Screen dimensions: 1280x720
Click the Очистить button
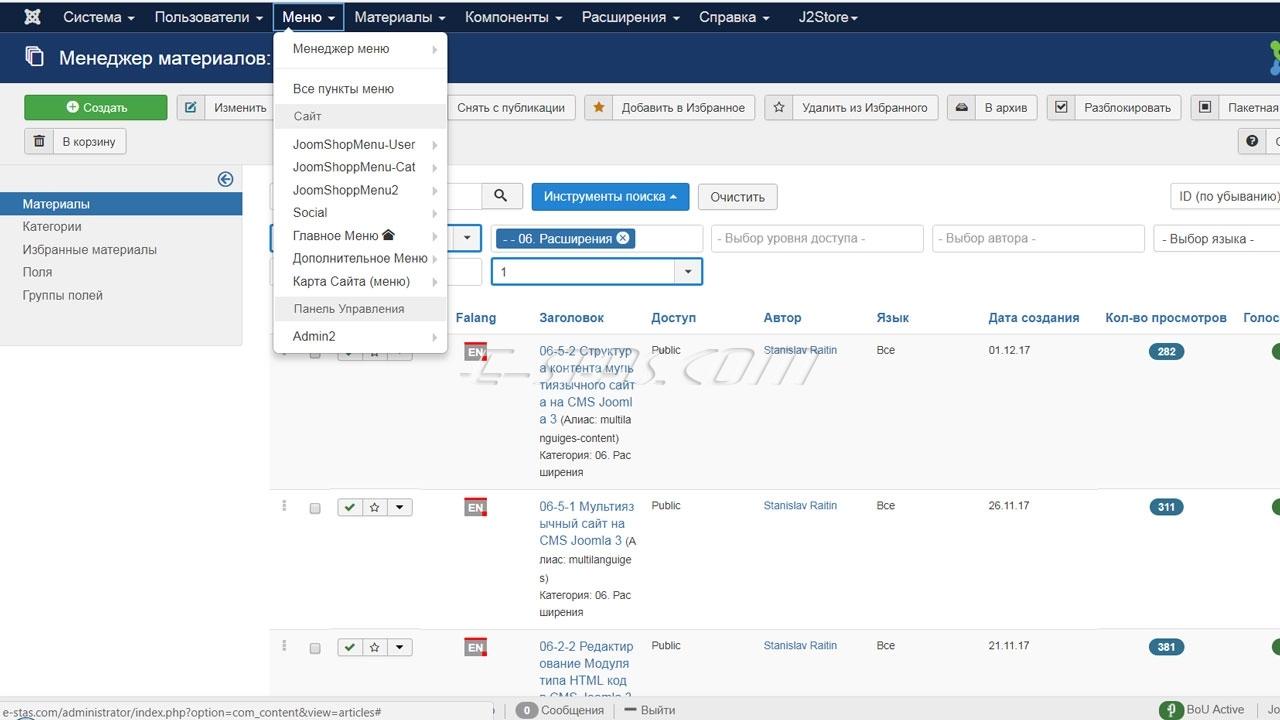(x=738, y=196)
